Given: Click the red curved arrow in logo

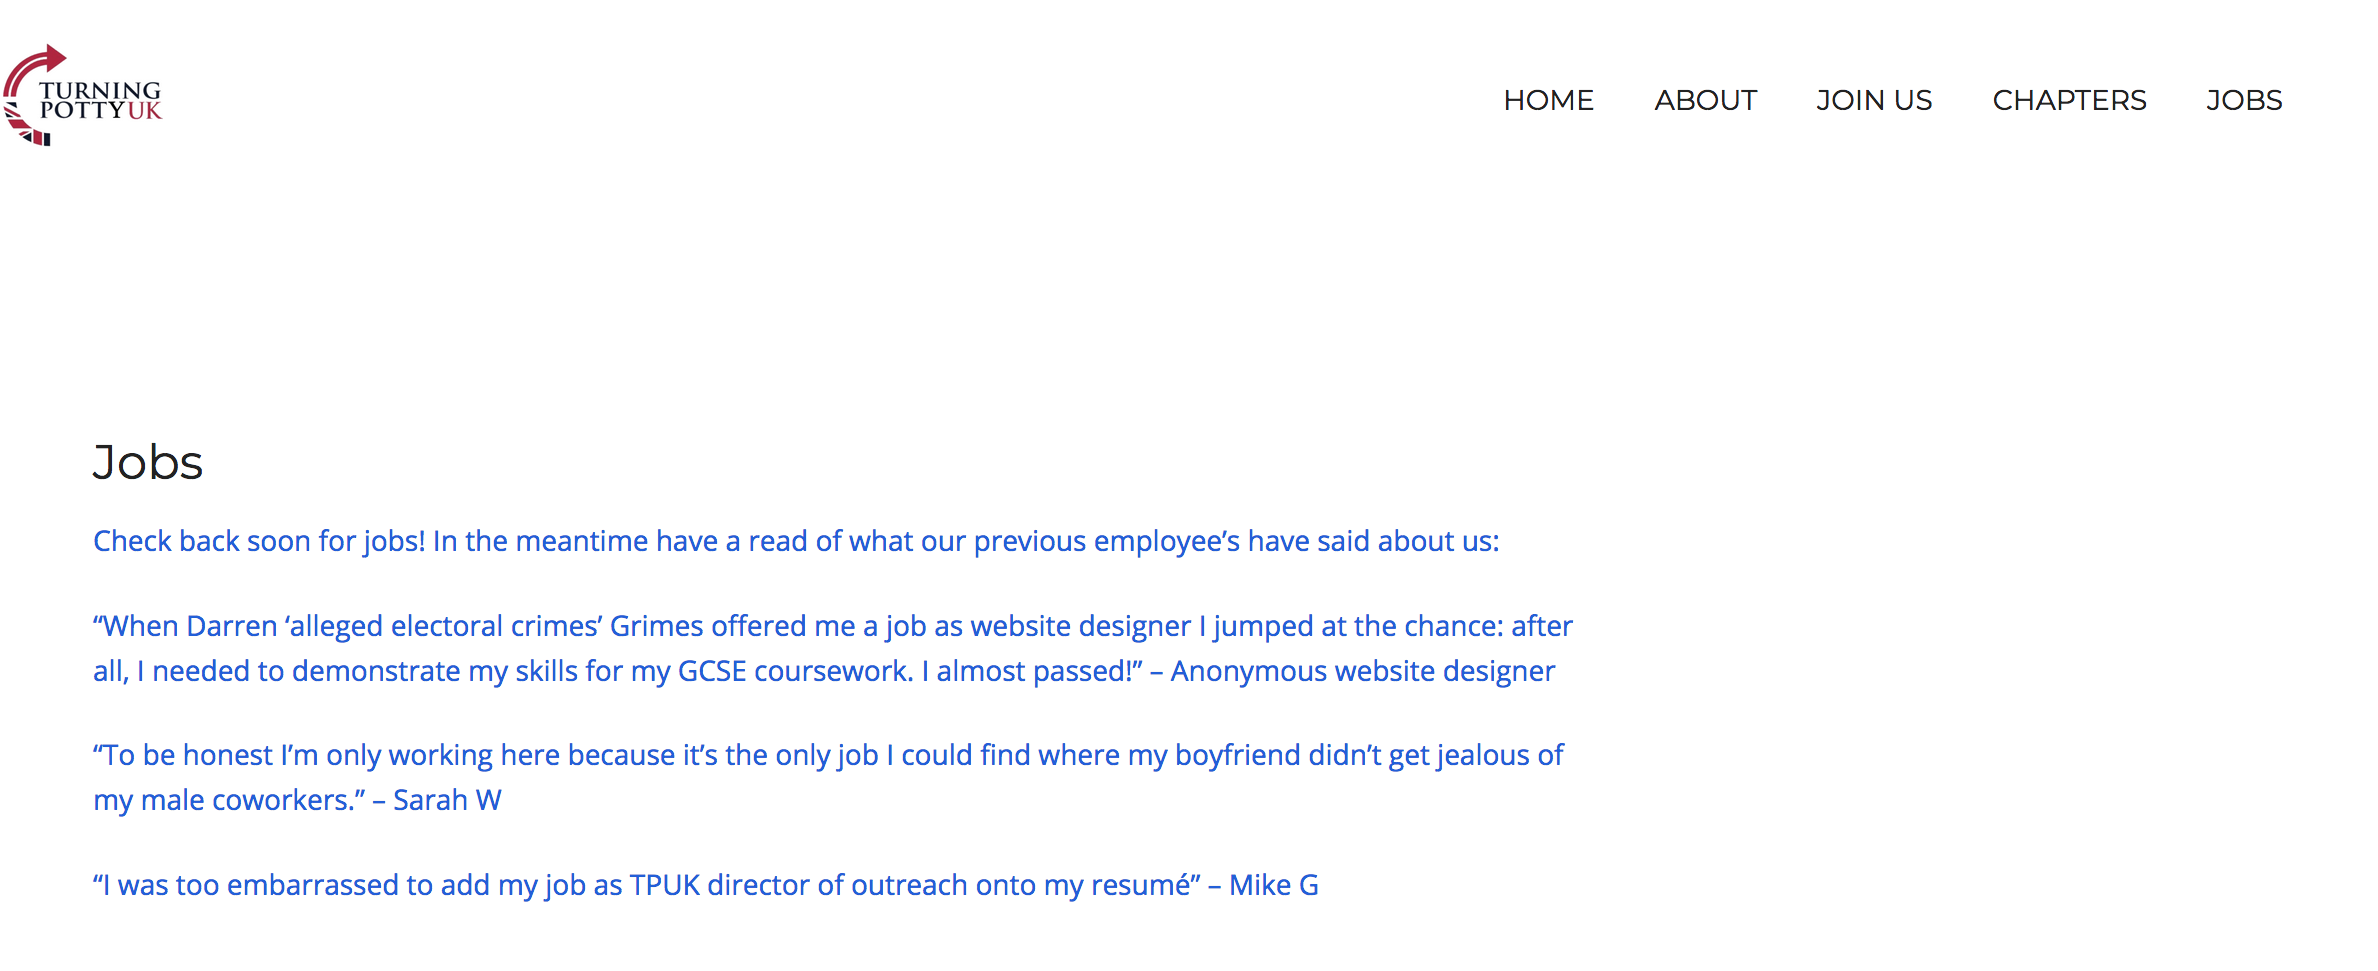Looking at the screenshot, I should (33, 70).
